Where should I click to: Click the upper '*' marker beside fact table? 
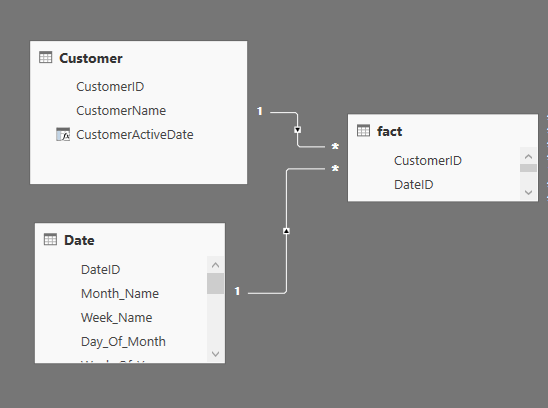(x=335, y=147)
